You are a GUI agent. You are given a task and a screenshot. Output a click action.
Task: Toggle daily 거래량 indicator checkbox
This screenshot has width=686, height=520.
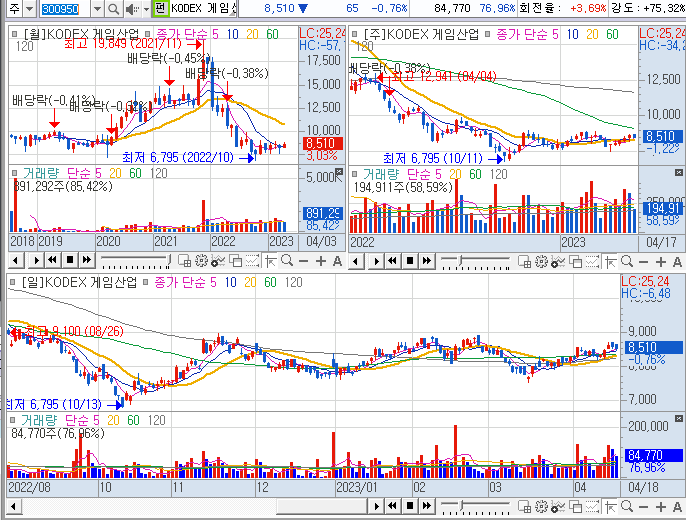tap(13, 420)
